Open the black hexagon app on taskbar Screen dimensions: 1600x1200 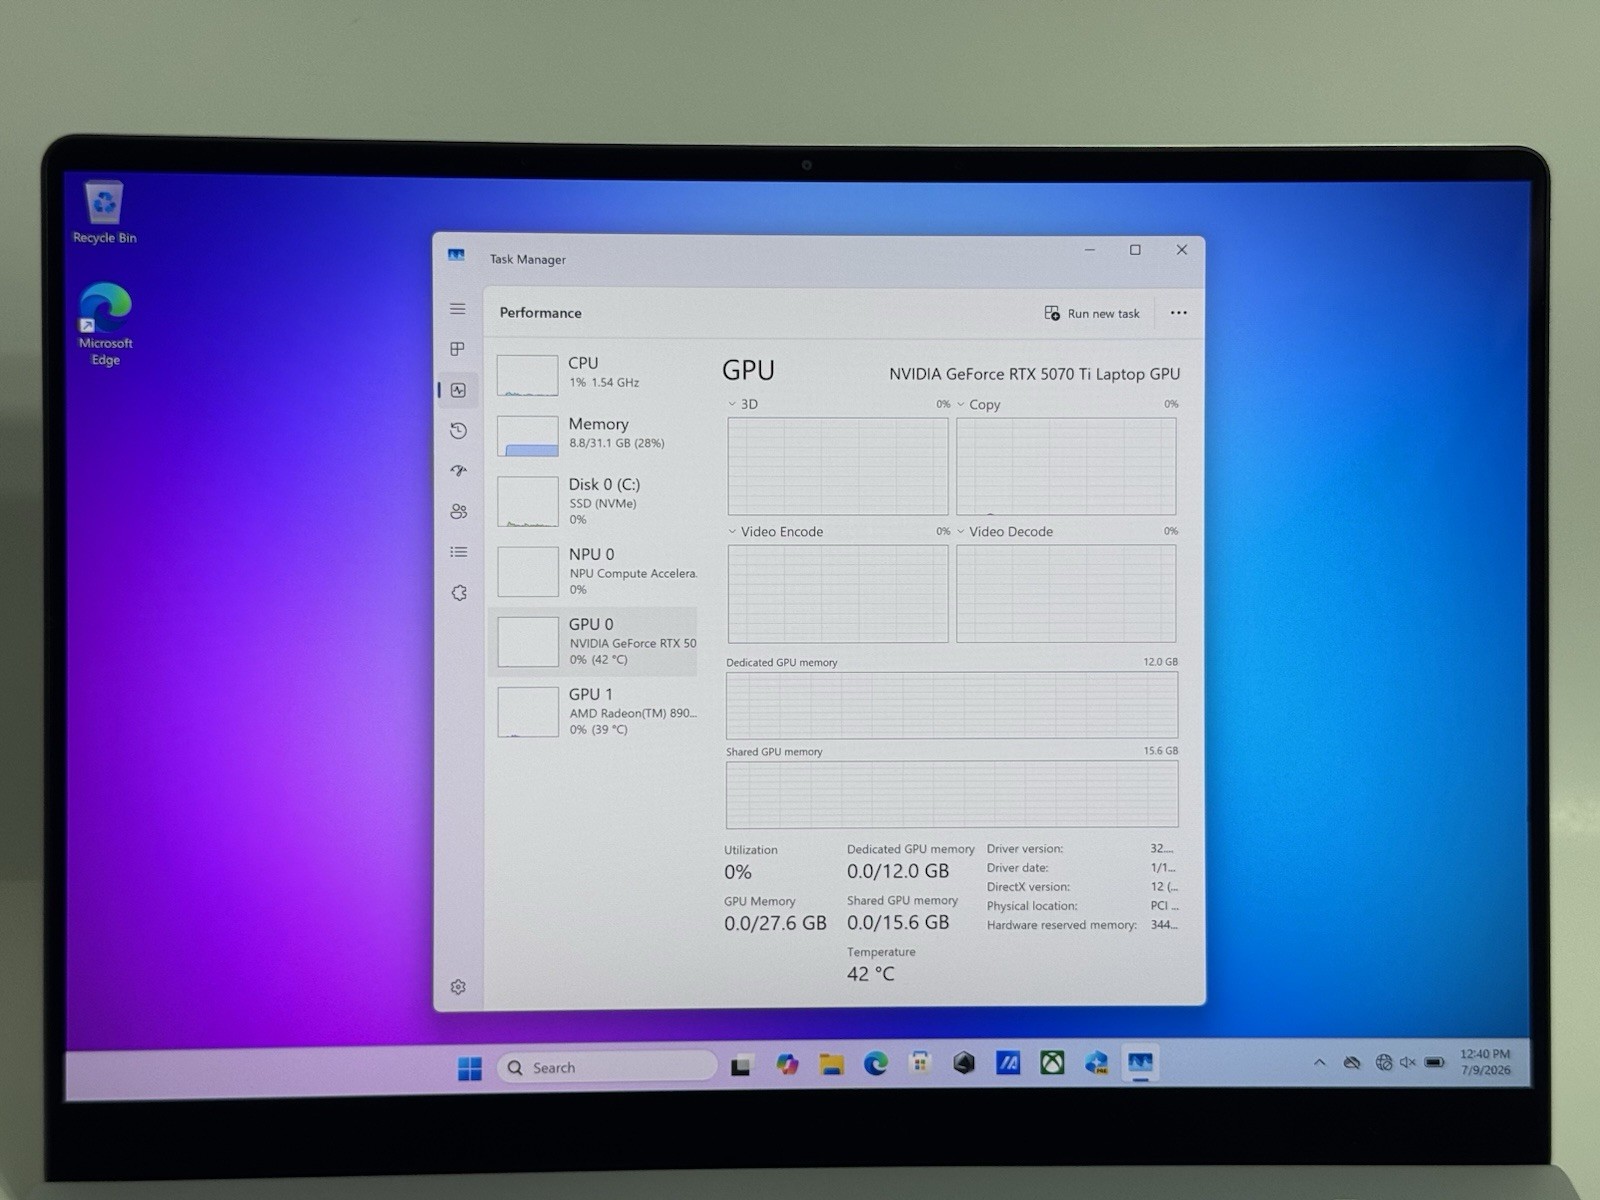pyautogui.click(x=964, y=1063)
